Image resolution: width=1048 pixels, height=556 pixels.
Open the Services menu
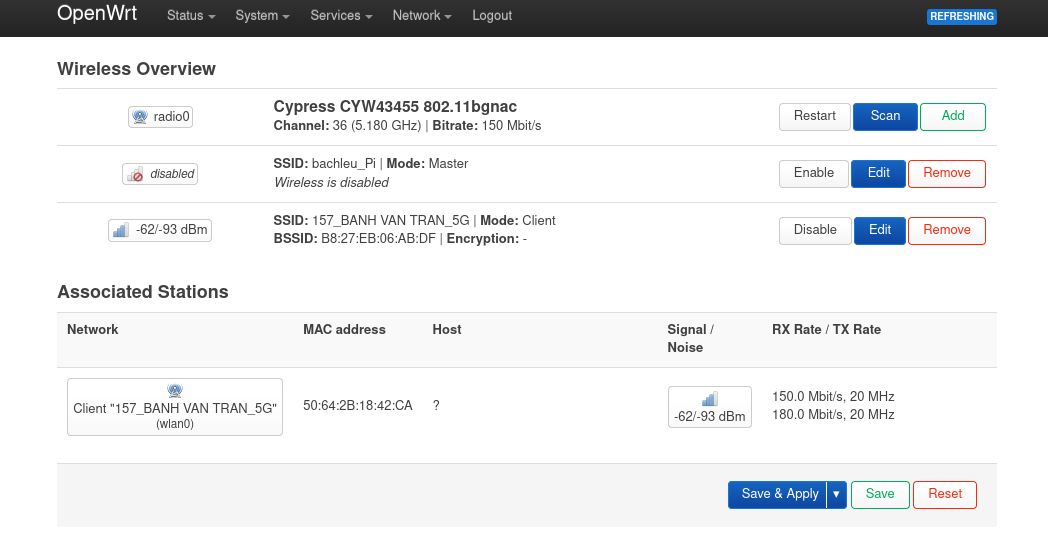(341, 16)
